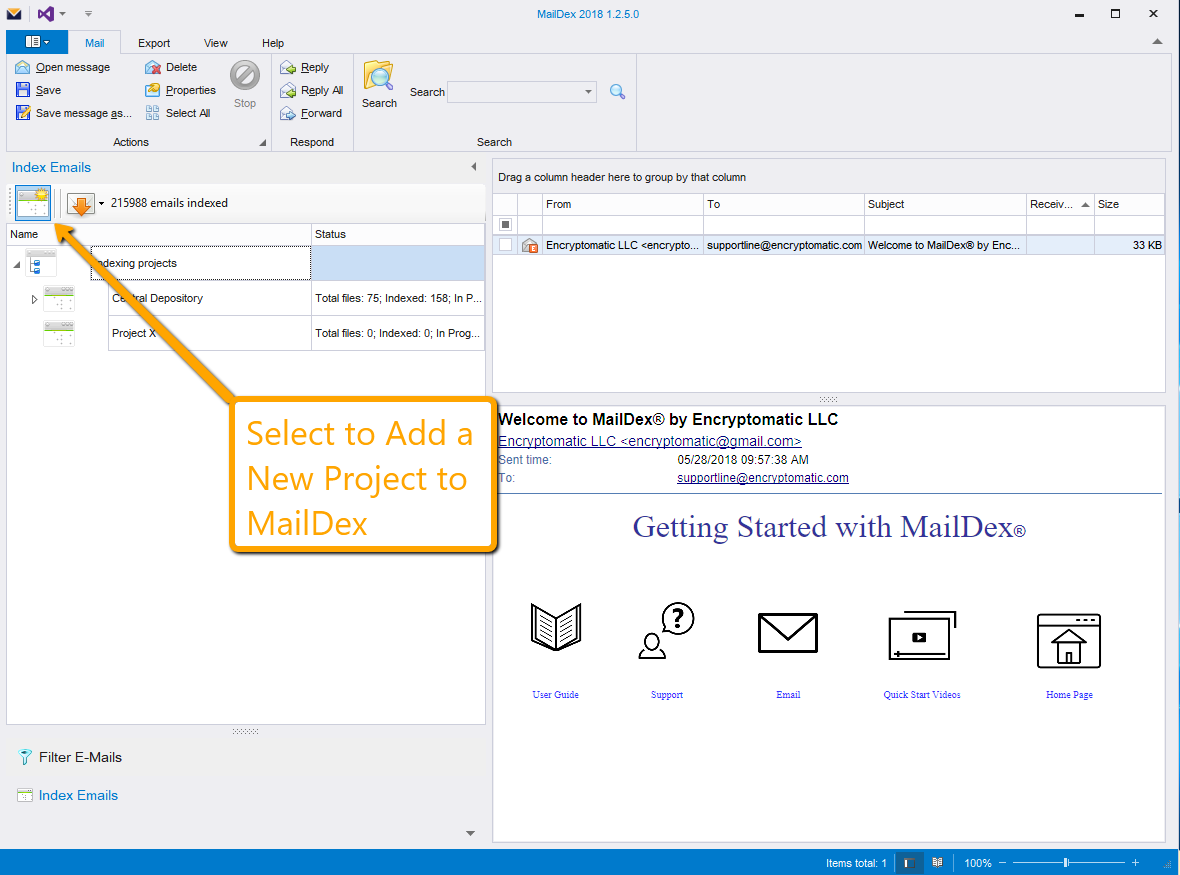
Task: Open the Actions group dialog launcher
Action: pyautogui.click(x=263, y=142)
